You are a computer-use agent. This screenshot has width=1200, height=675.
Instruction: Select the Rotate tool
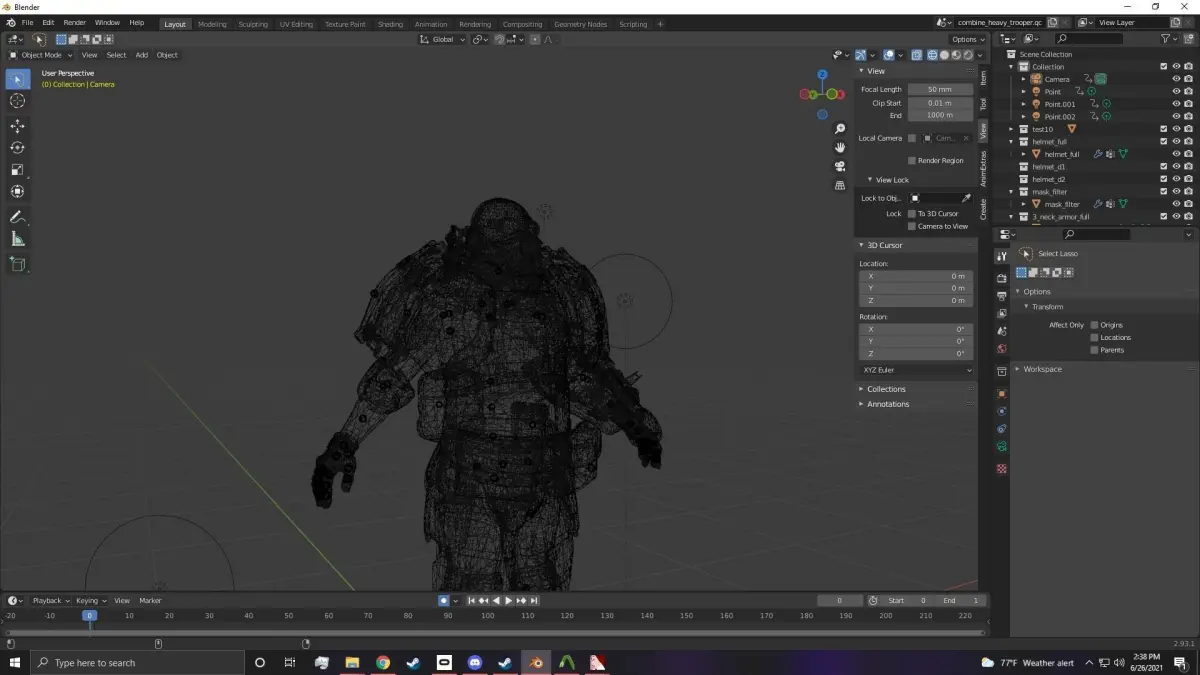tap(17, 148)
